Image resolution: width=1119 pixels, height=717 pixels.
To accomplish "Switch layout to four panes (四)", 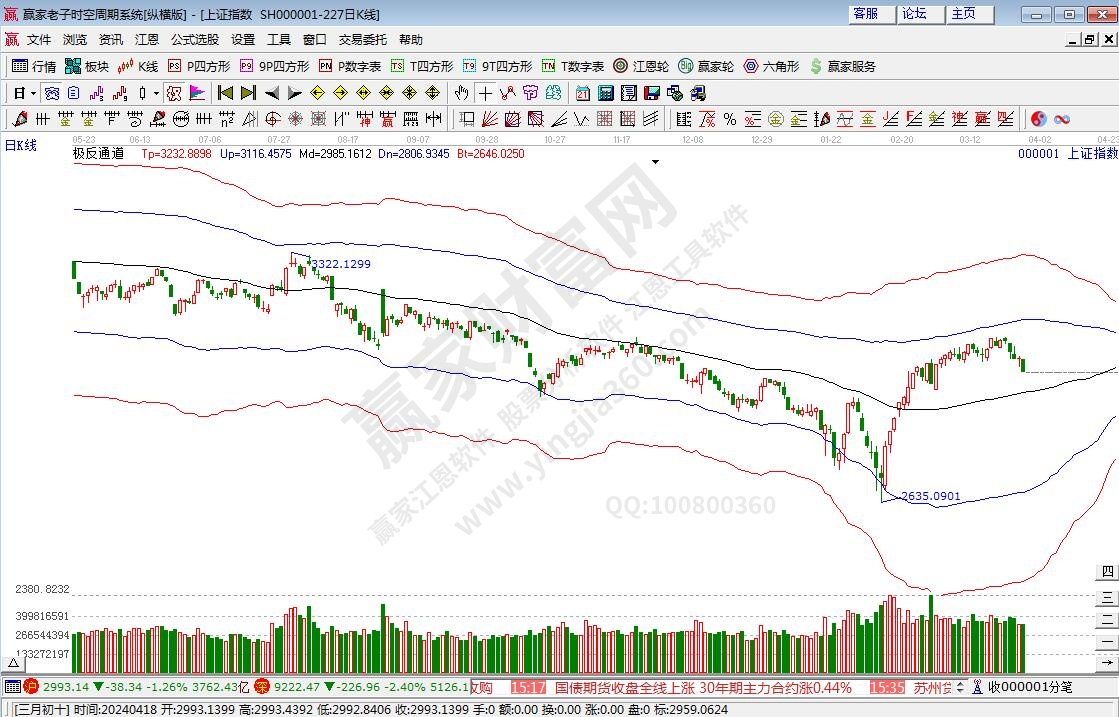I will (1108, 572).
